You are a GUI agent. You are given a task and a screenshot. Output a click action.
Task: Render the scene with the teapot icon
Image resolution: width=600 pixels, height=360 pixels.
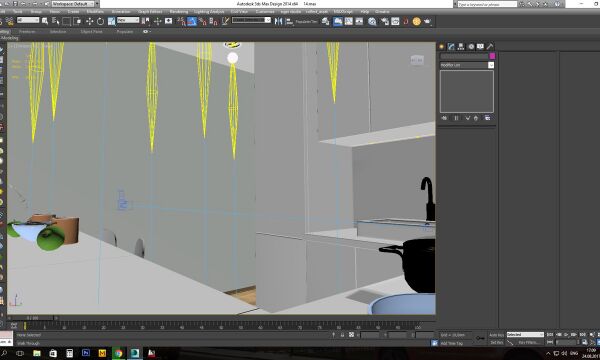427,21
